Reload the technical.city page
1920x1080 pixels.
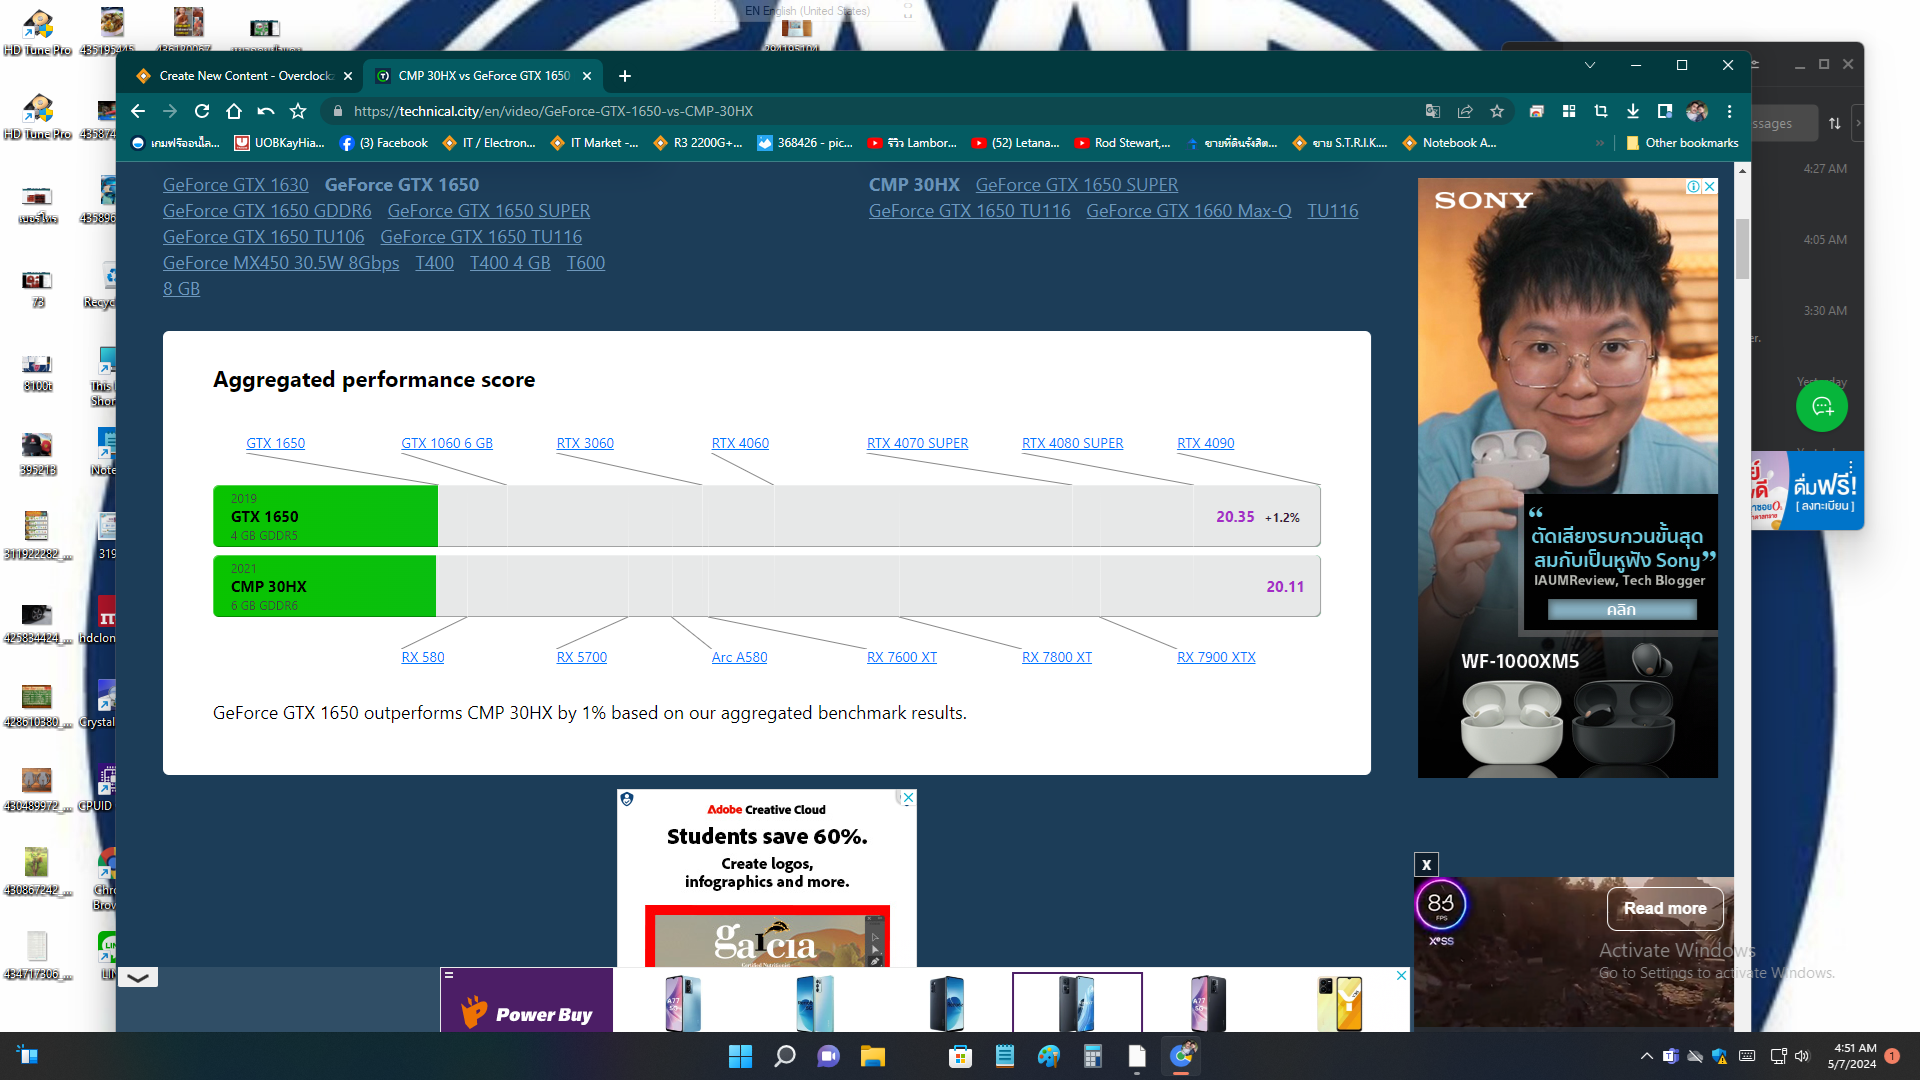point(202,111)
